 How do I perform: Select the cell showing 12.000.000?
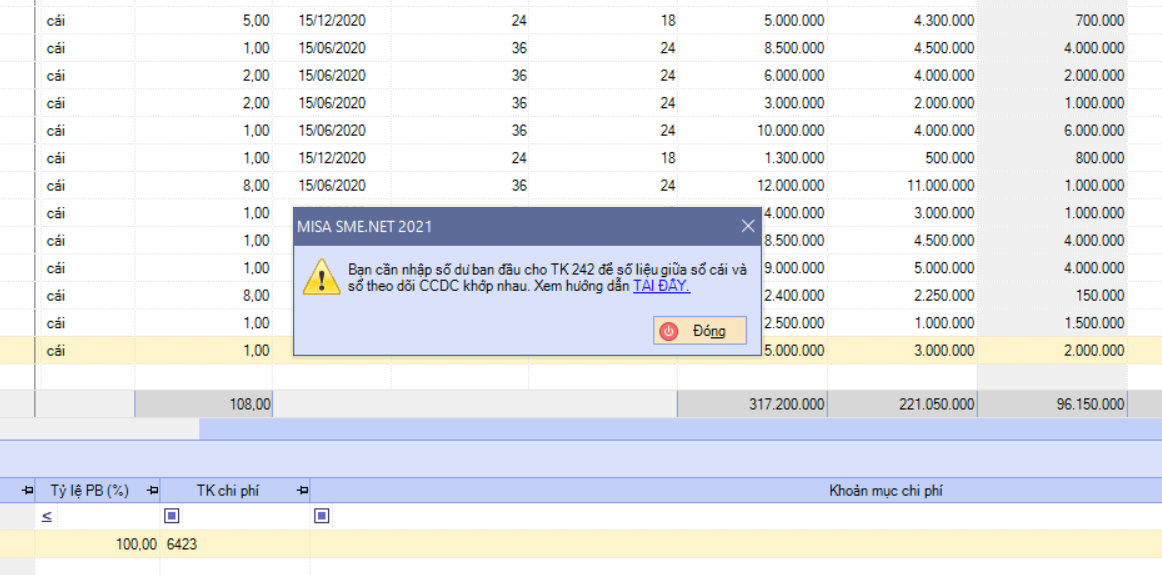751,185
